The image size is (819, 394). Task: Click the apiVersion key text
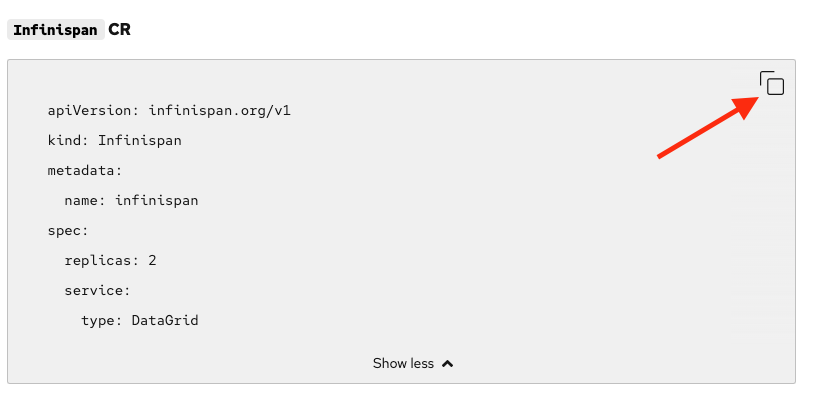click(89, 111)
